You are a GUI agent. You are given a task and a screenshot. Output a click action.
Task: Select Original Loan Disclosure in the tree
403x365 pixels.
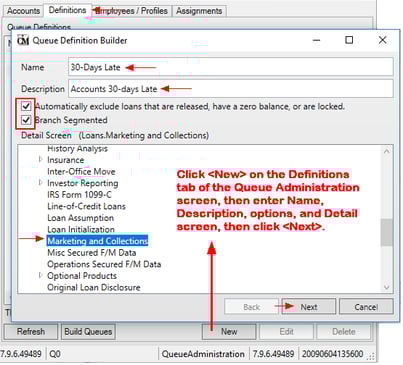94,287
